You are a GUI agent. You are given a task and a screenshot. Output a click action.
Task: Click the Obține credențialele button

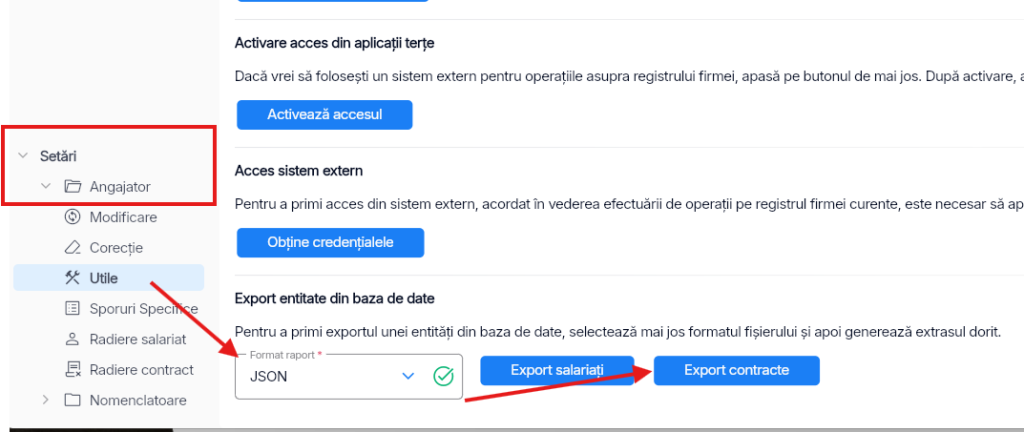point(330,243)
